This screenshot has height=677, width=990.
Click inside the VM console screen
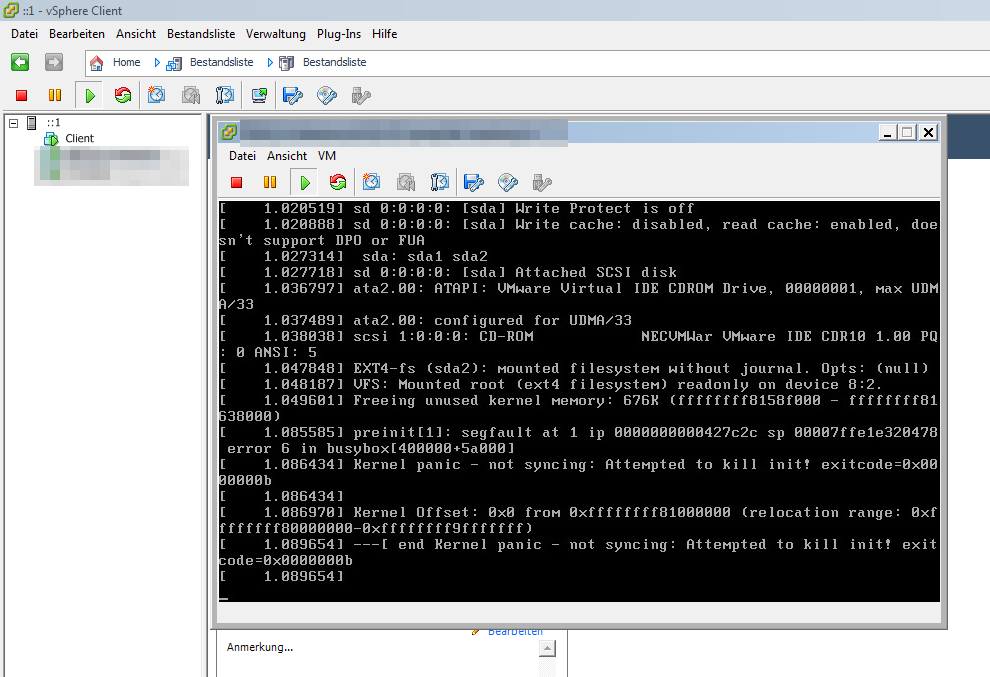579,401
